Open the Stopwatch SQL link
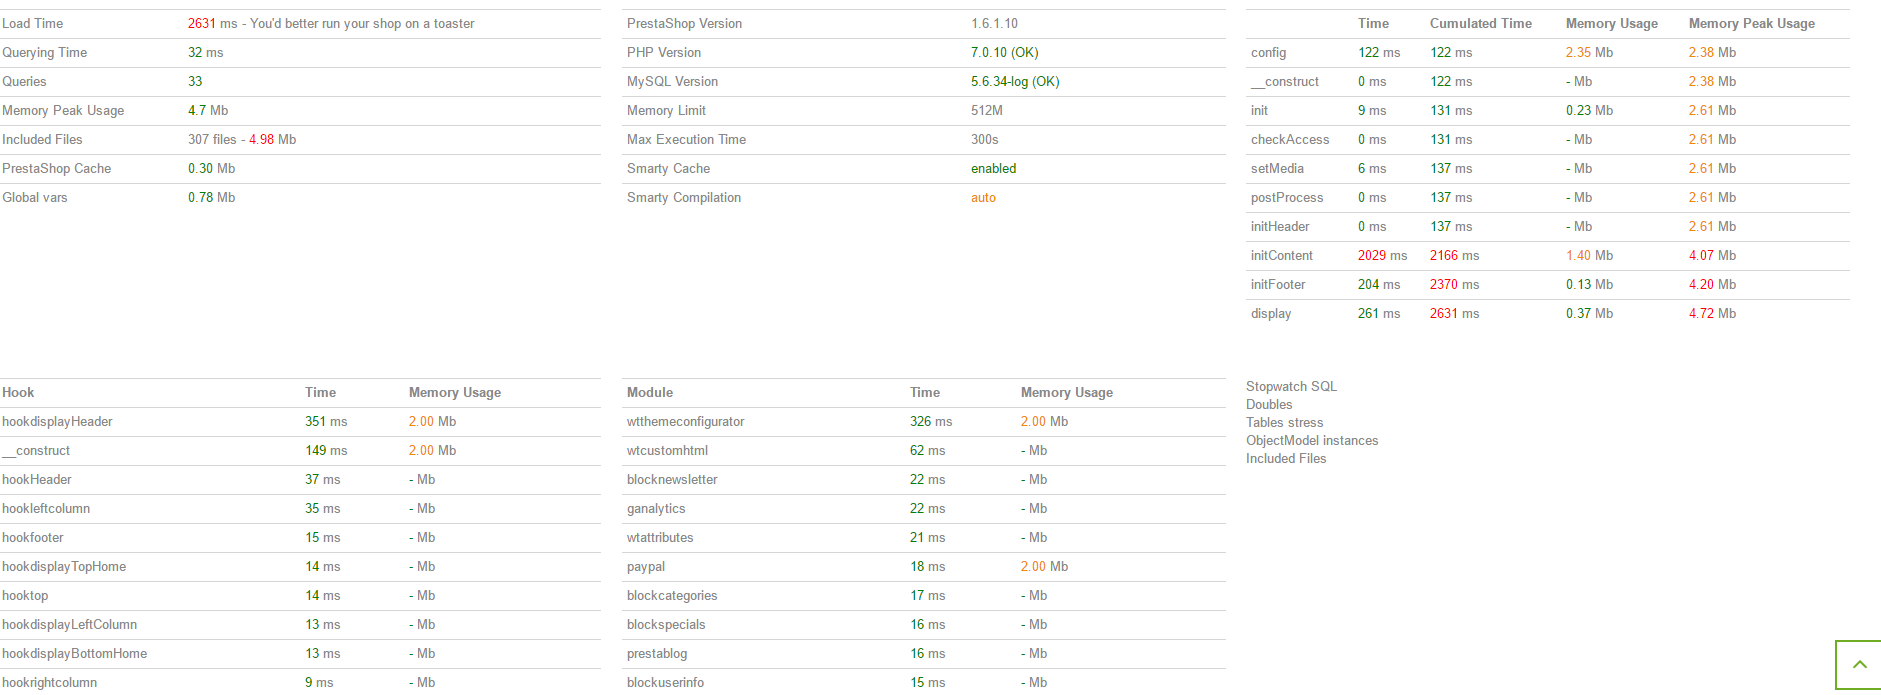1881x695 pixels. [x=1291, y=387]
